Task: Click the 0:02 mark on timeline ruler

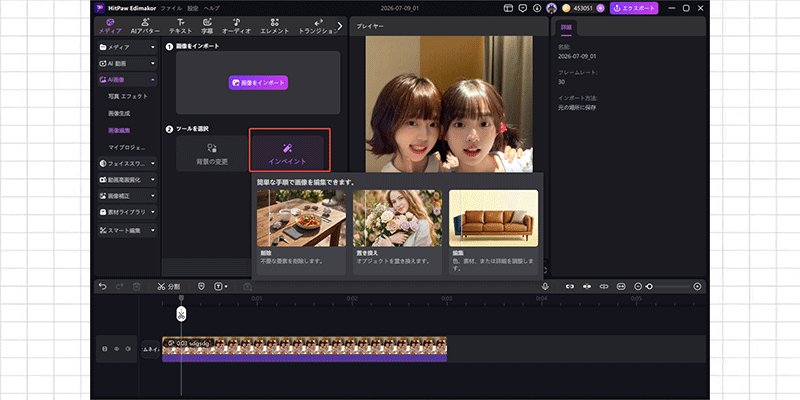Action: 352,298
